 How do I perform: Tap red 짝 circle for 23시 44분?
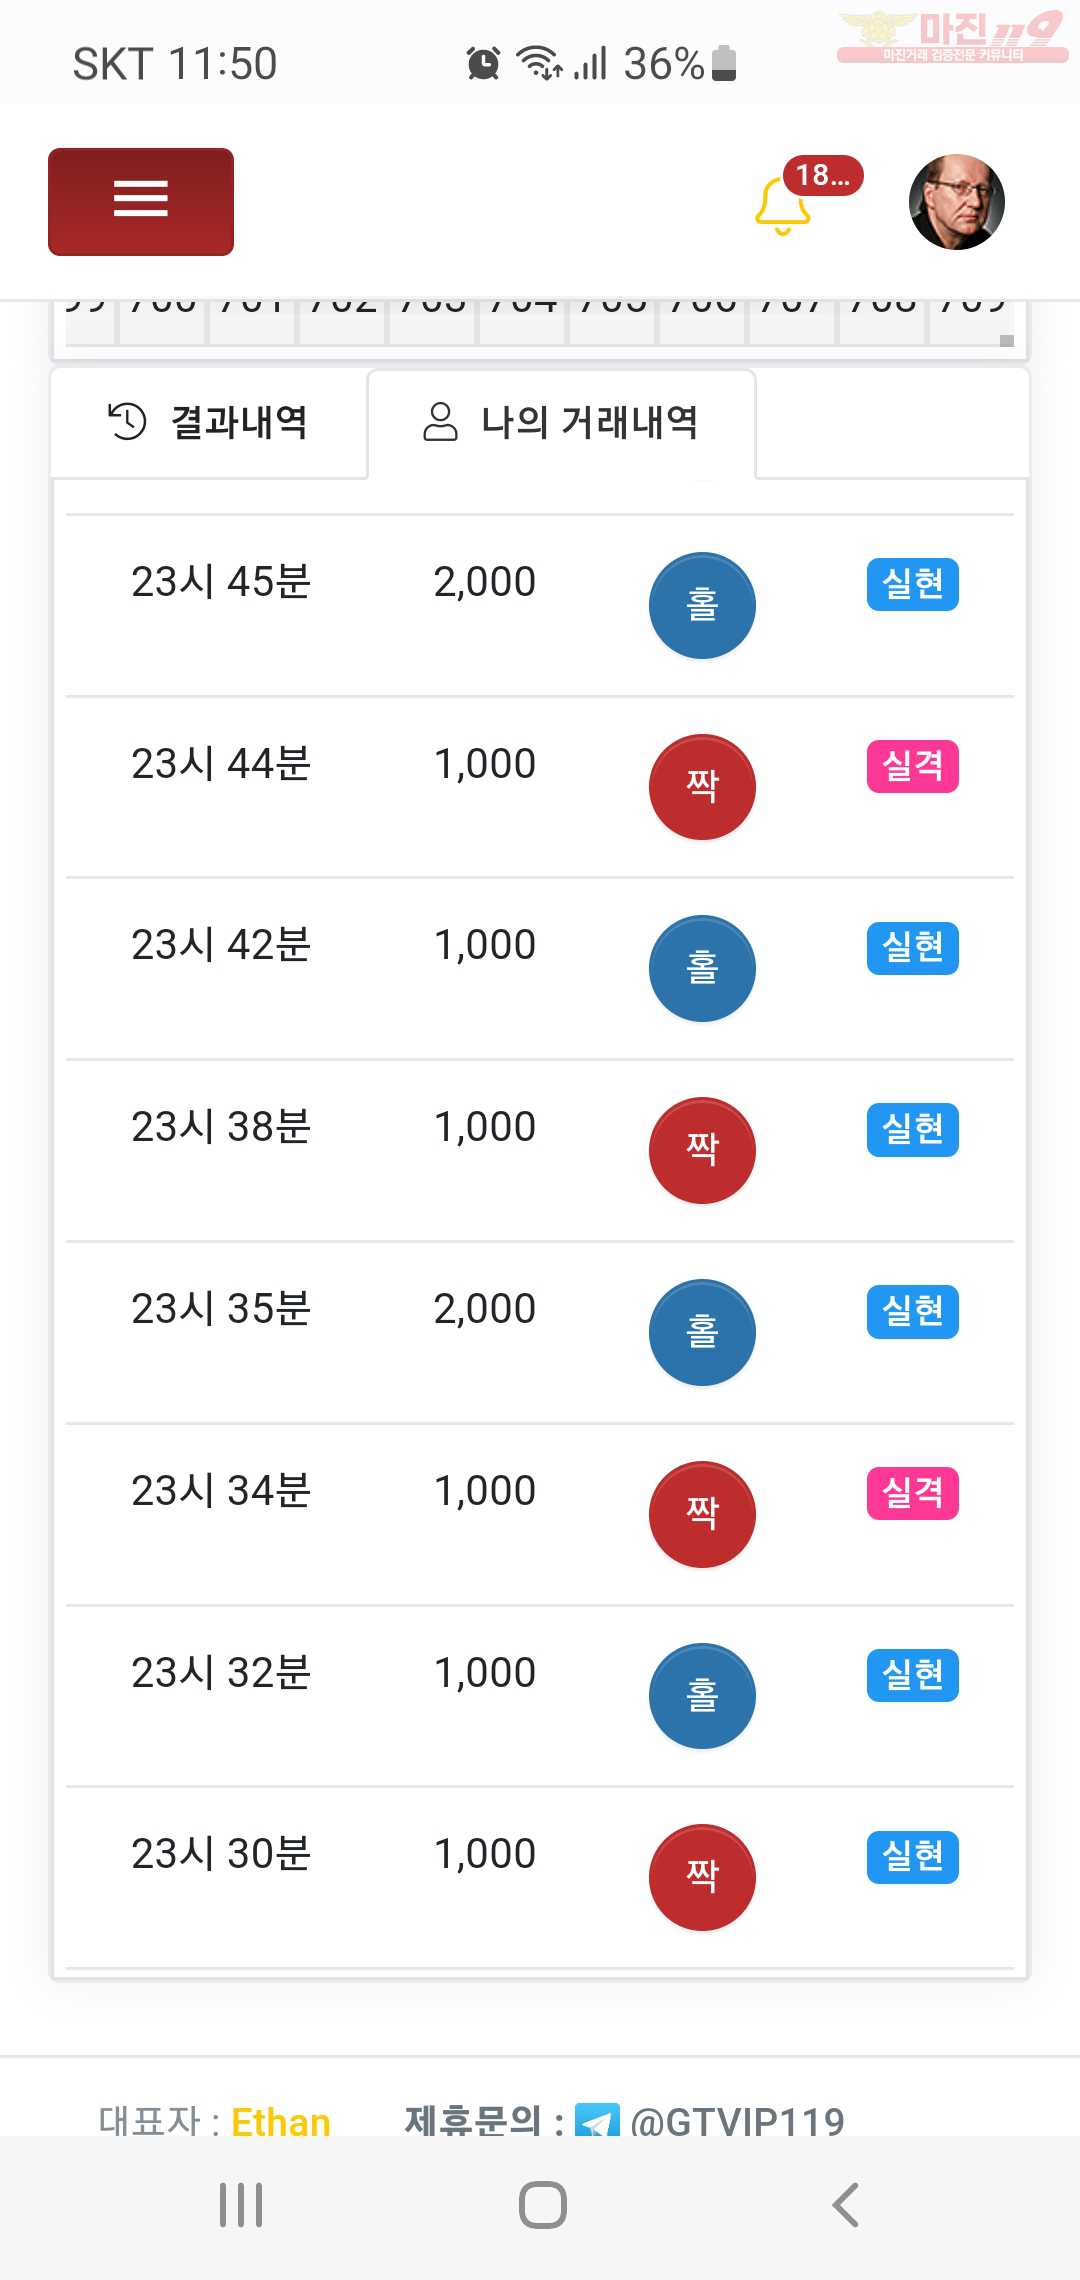pyautogui.click(x=702, y=787)
